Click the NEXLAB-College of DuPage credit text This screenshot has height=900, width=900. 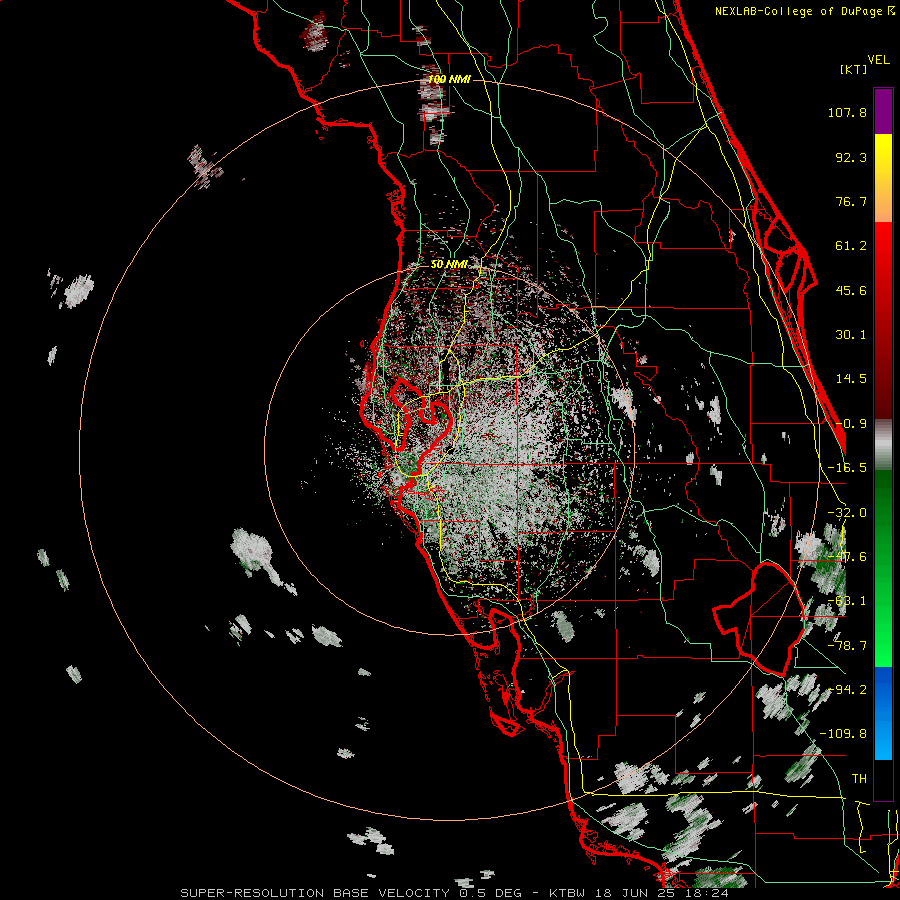click(805, 11)
